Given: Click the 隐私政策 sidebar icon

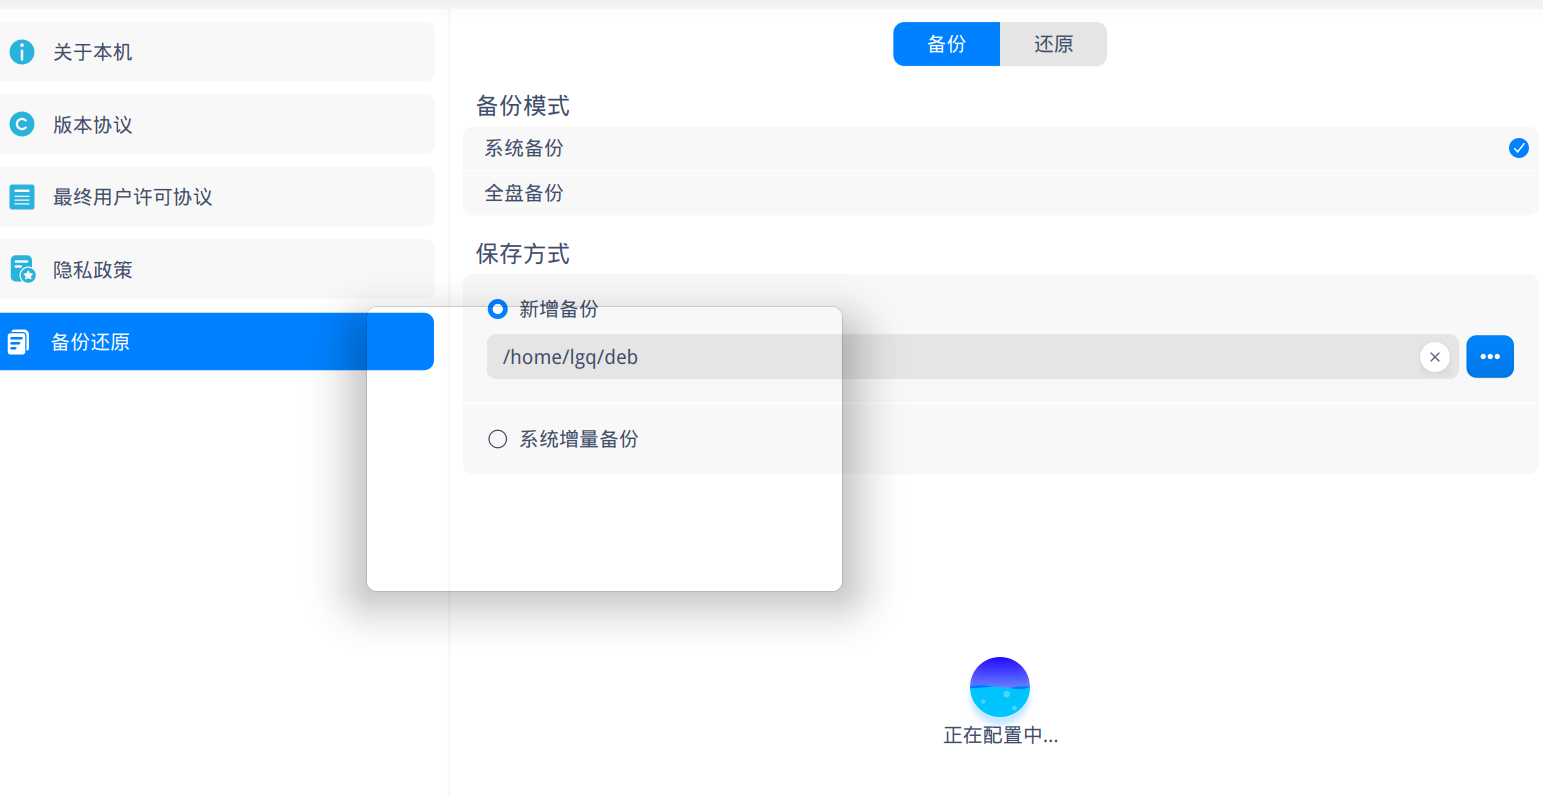Looking at the screenshot, I should click(22, 269).
